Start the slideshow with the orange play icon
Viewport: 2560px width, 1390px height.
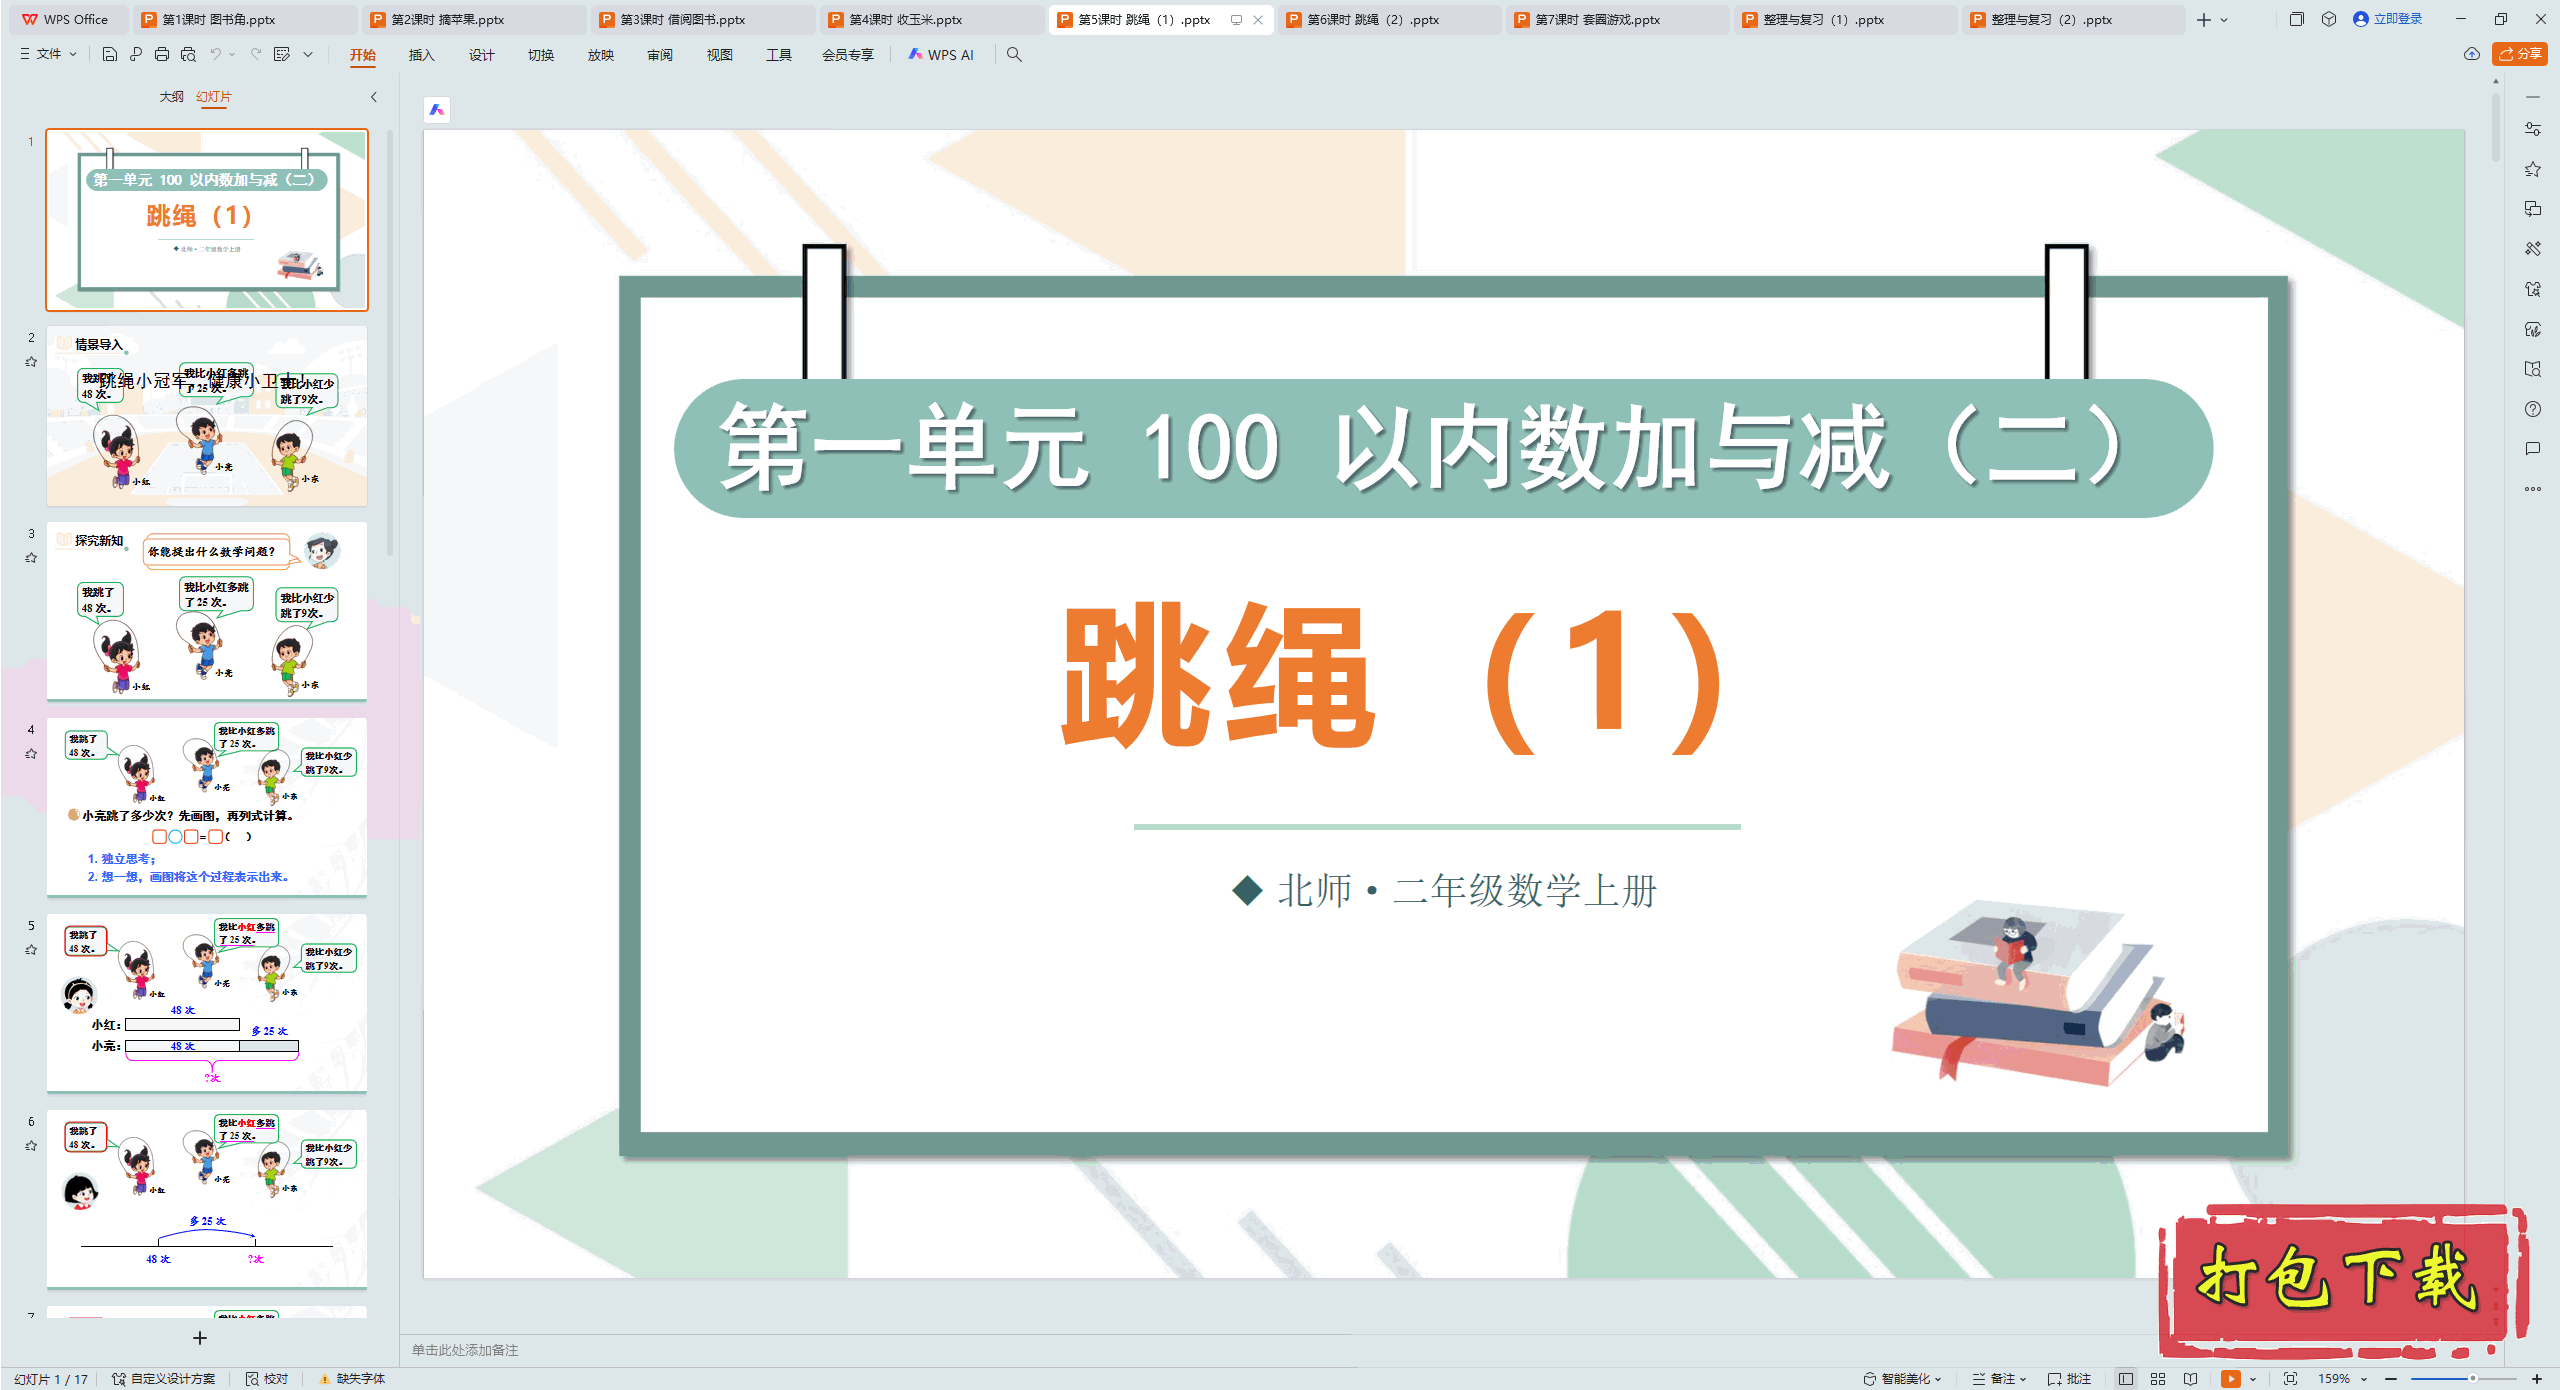click(x=2231, y=1378)
